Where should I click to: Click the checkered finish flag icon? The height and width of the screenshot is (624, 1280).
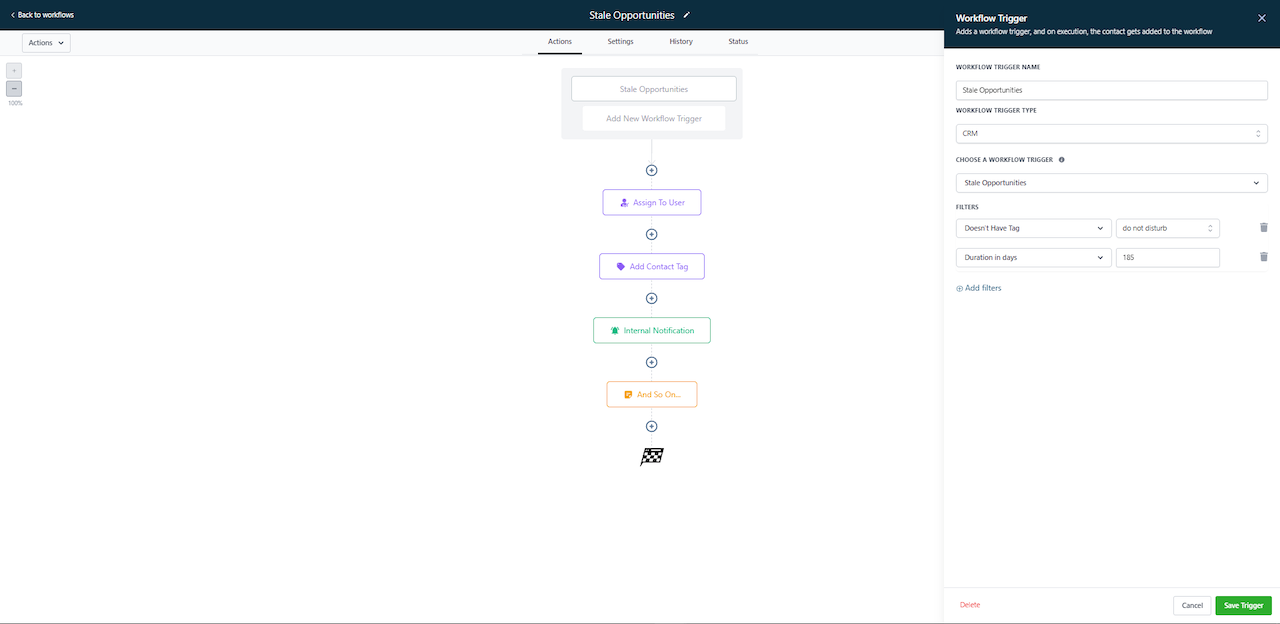[x=652, y=457]
